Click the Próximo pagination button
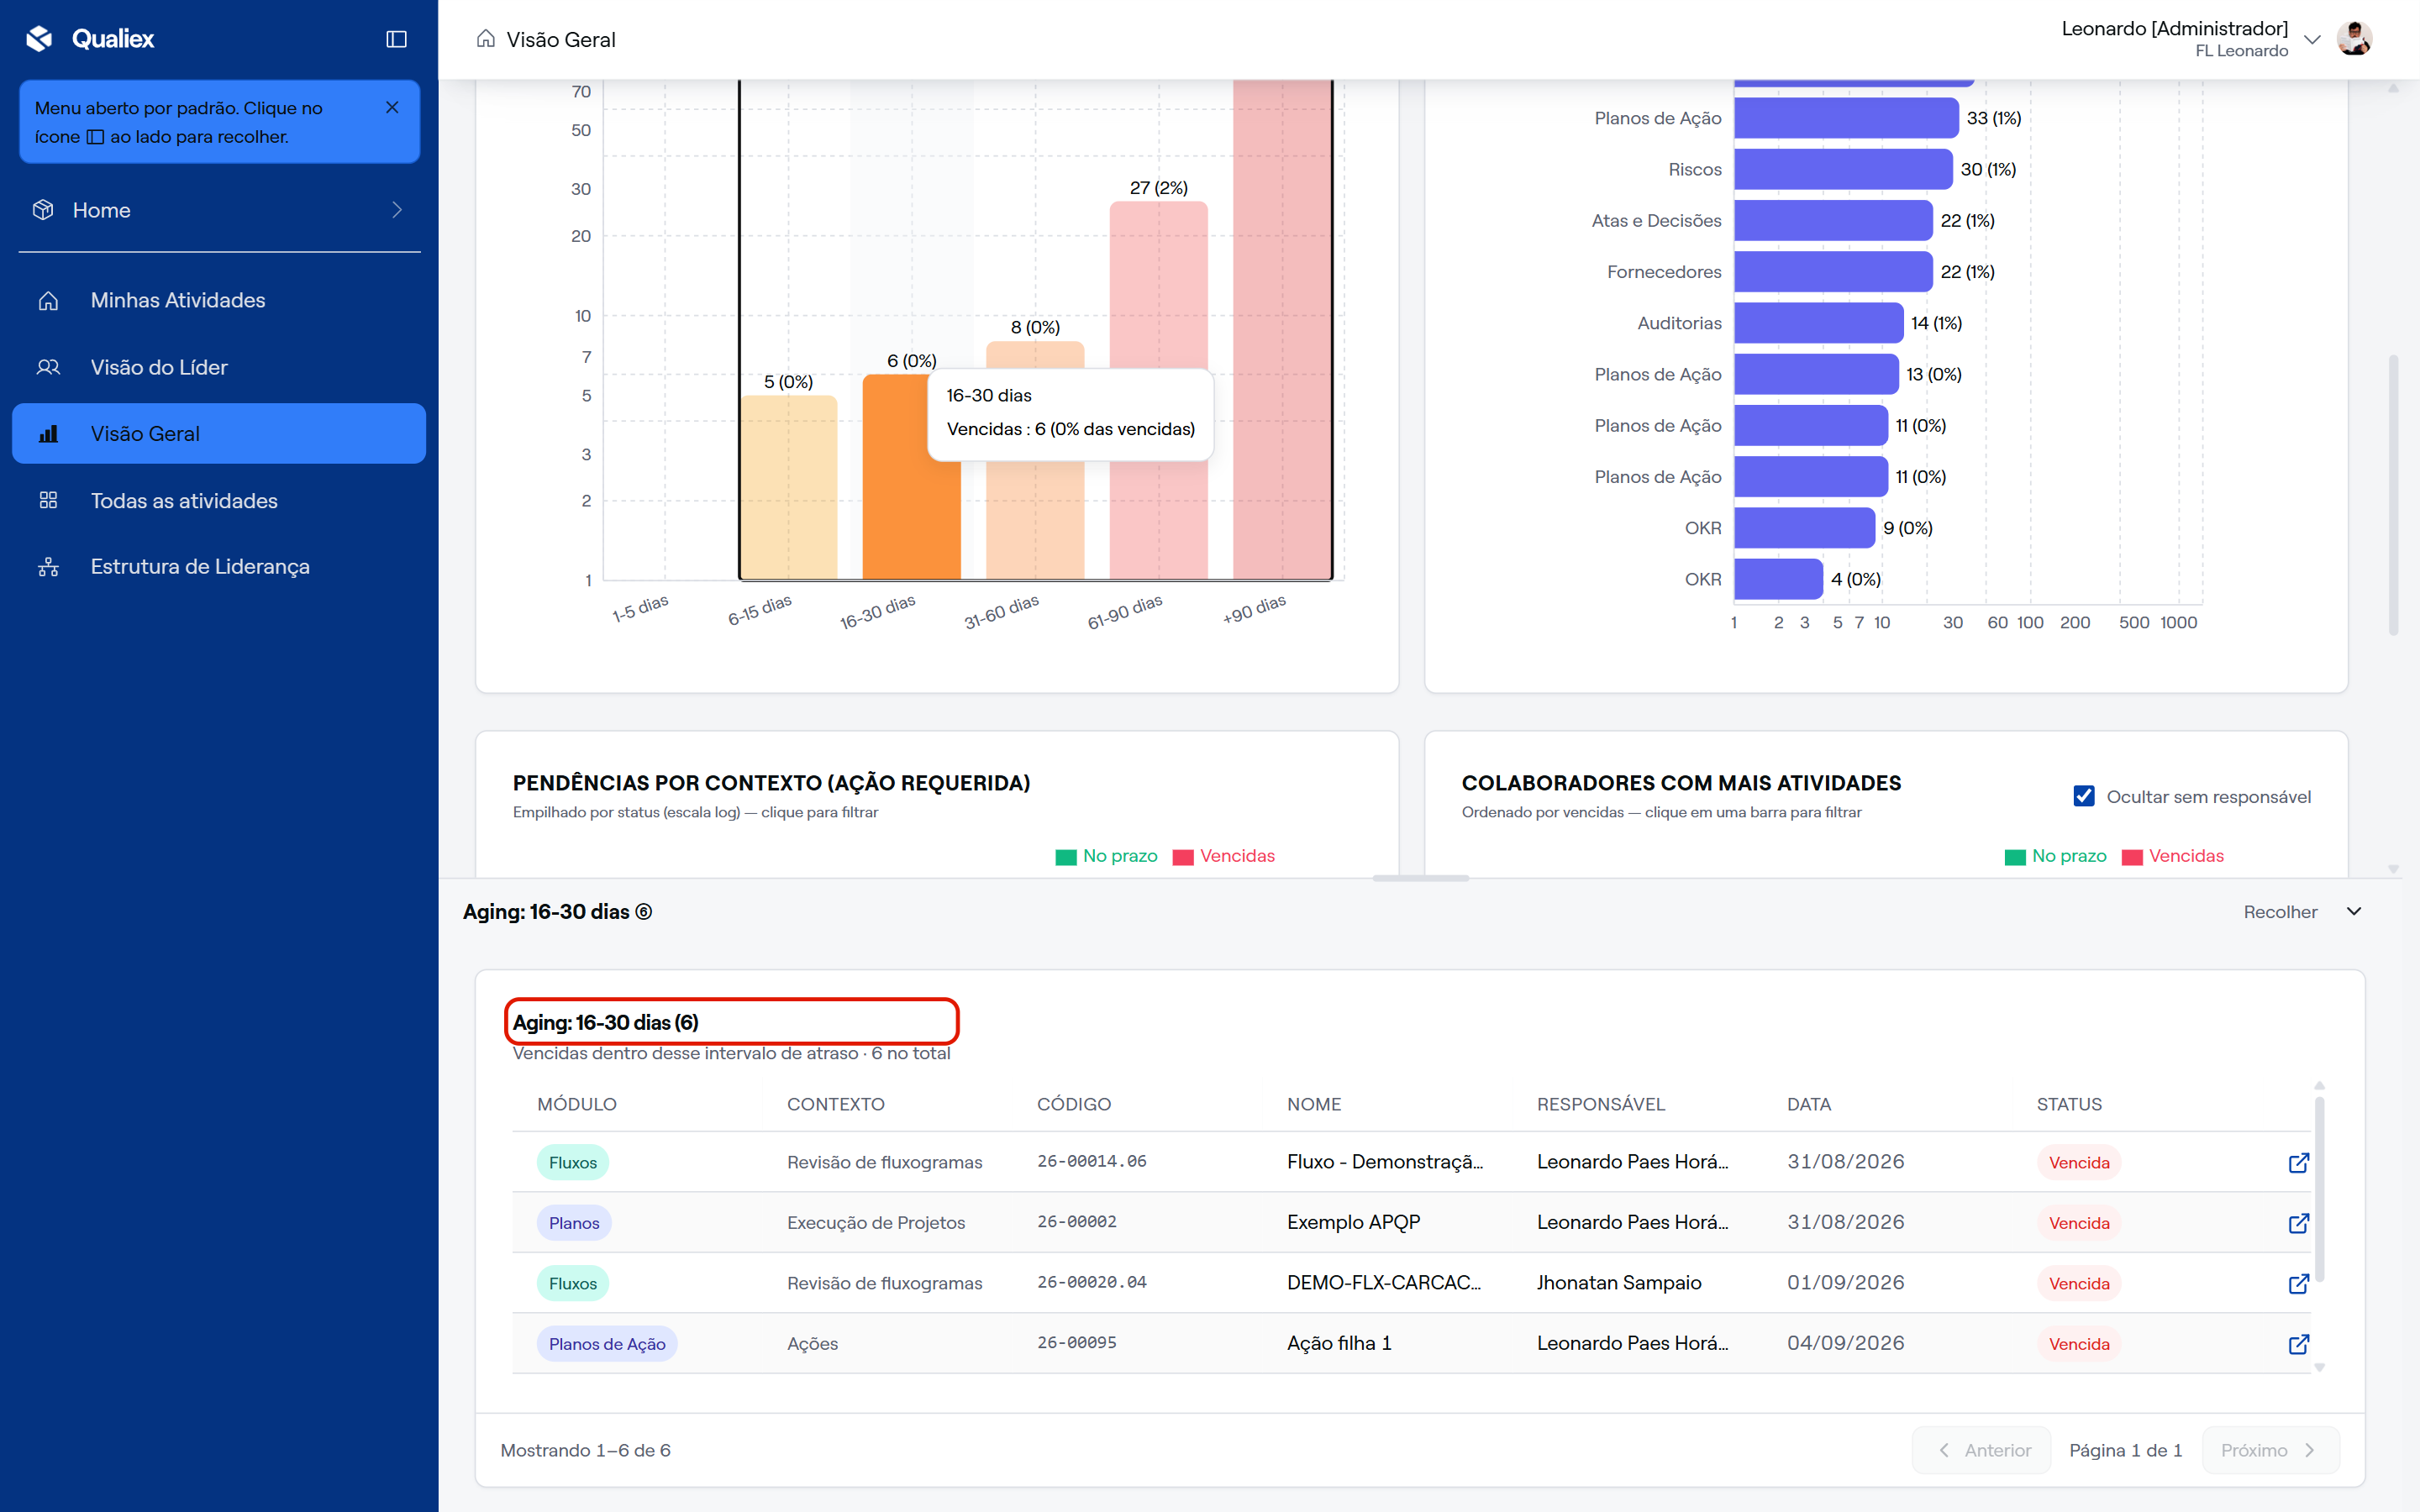 coord(2270,1450)
